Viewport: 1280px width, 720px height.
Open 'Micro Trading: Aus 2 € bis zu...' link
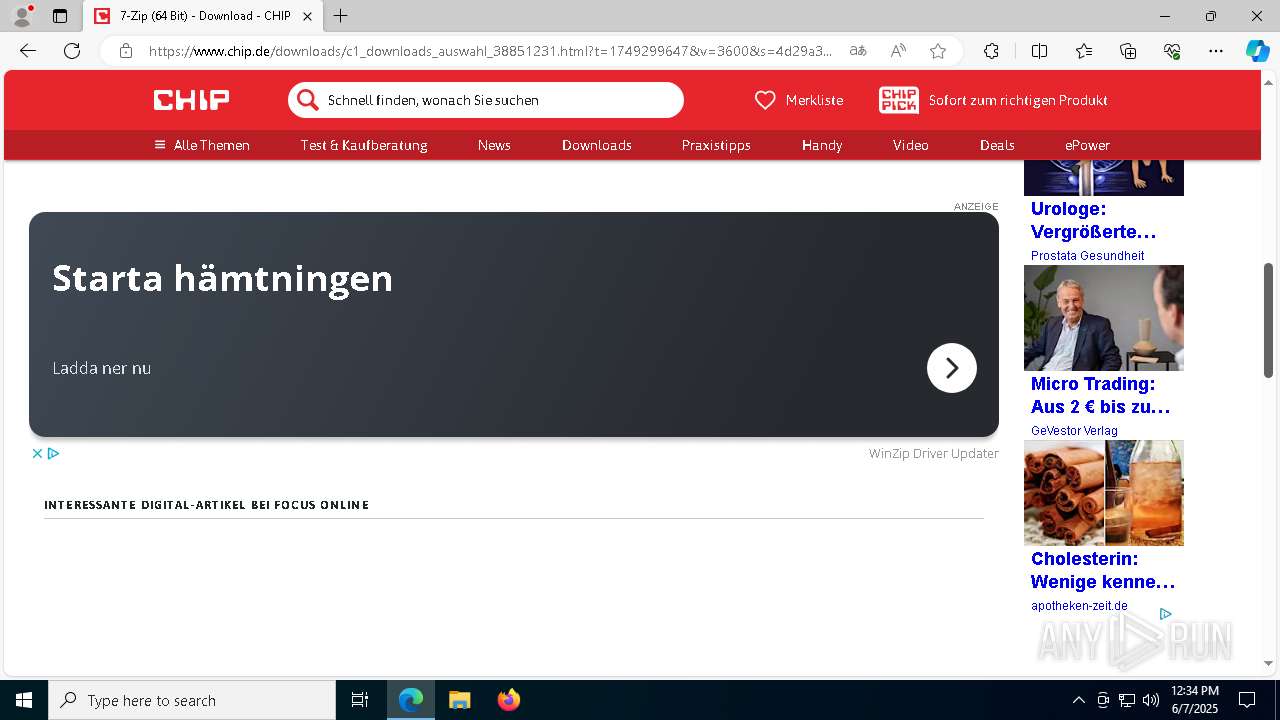pos(1100,395)
